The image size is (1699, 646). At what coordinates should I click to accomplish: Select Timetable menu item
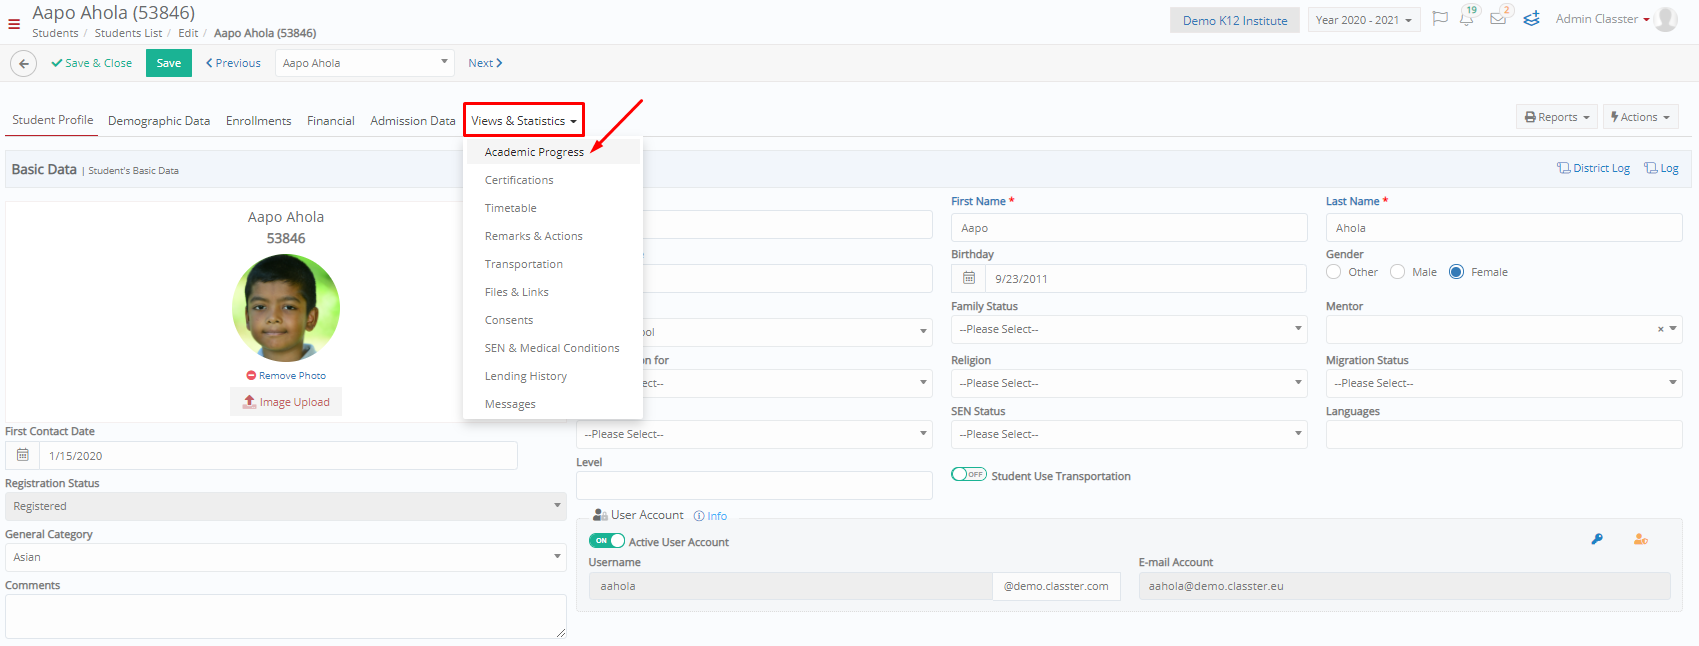coord(553,208)
